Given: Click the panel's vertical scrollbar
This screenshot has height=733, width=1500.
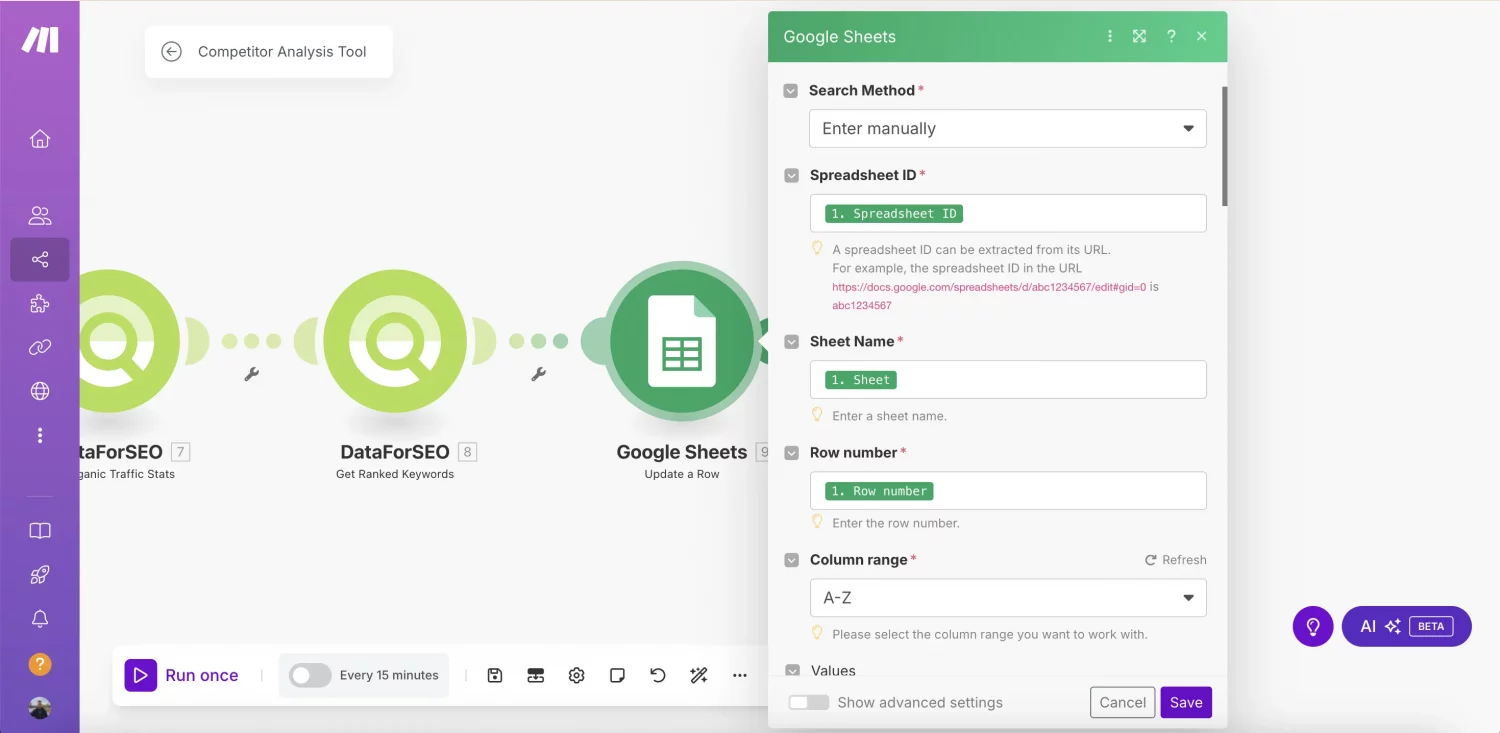Looking at the screenshot, I should pyautogui.click(x=1224, y=147).
